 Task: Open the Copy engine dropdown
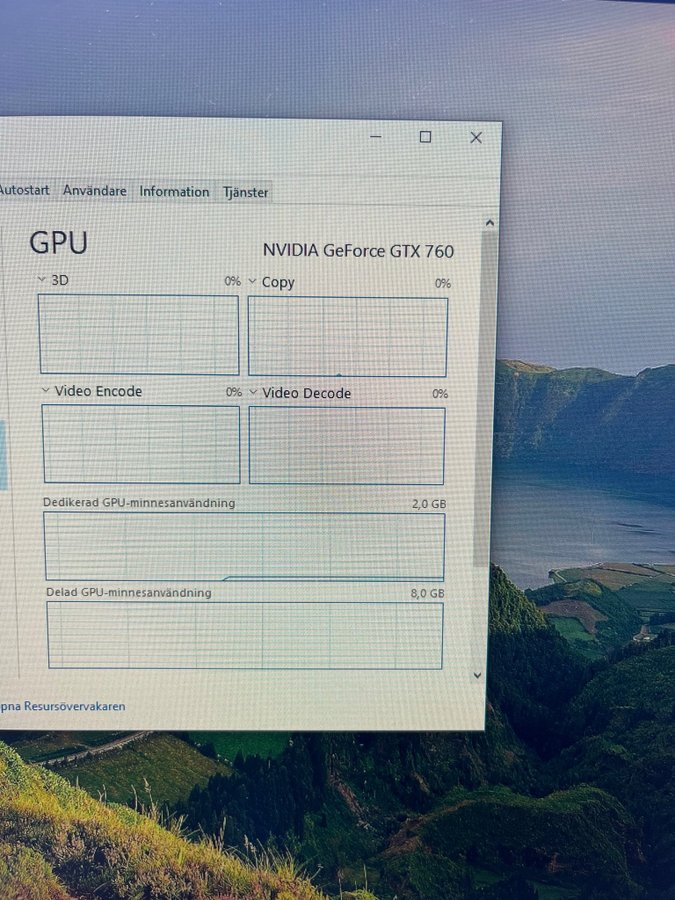(x=253, y=282)
